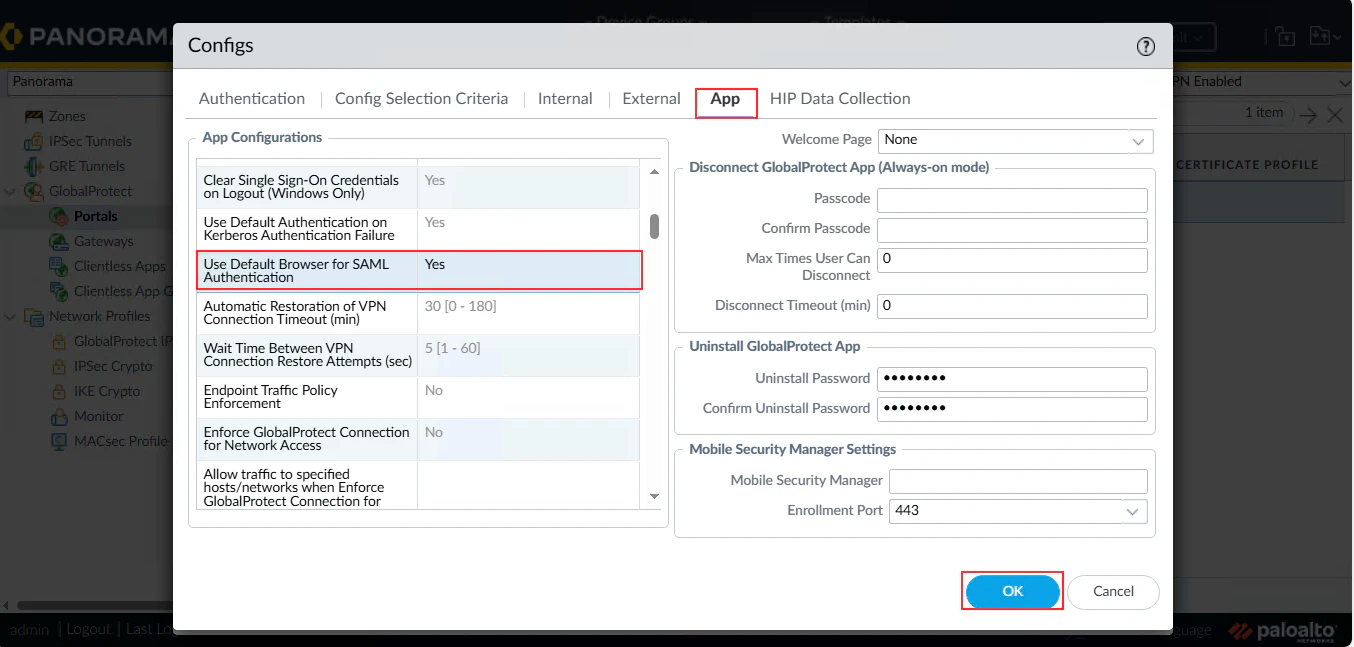This screenshot has height=647, width=1354.
Task: Click the Zones icon in sidebar
Action: tap(34, 116)
